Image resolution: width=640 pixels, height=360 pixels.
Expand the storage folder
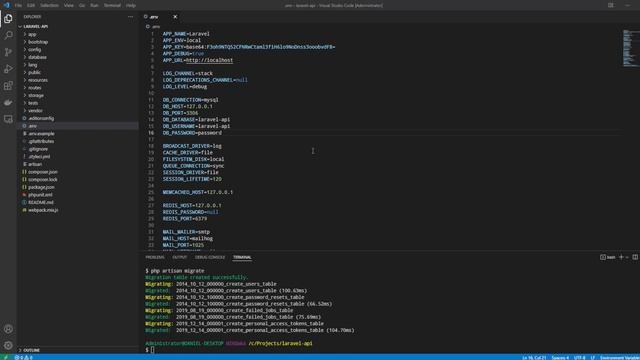78,95
